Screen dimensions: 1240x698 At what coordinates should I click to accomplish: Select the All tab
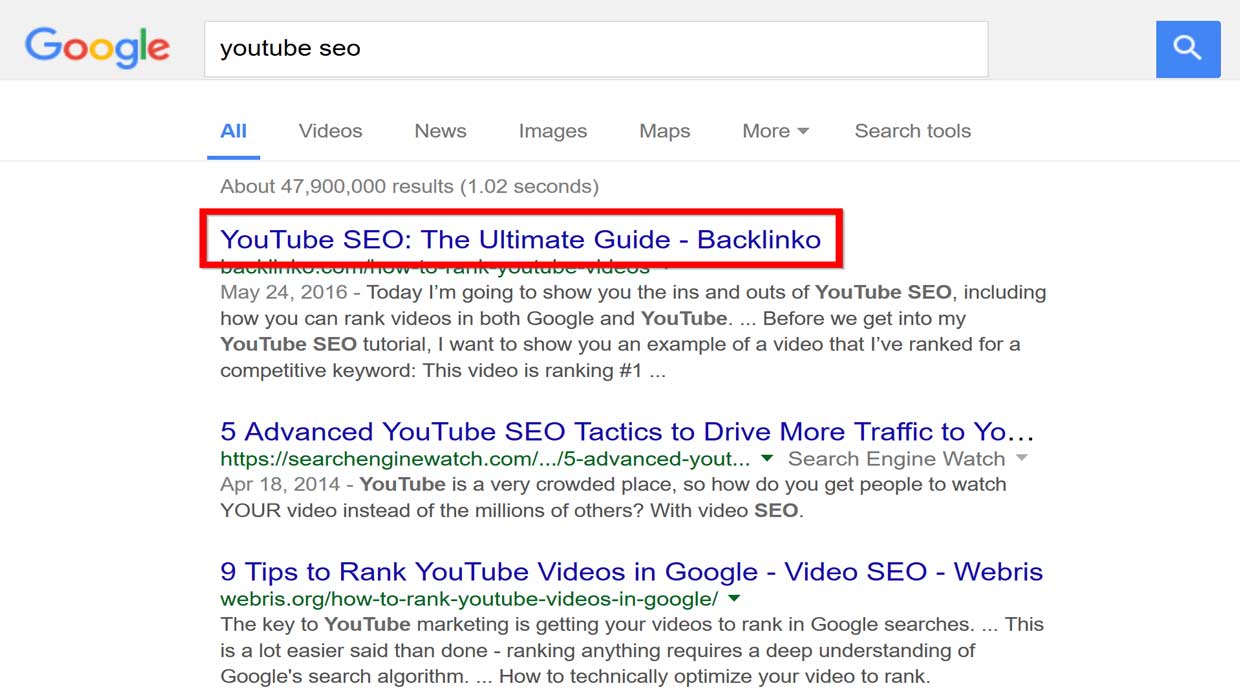point(234,131)
